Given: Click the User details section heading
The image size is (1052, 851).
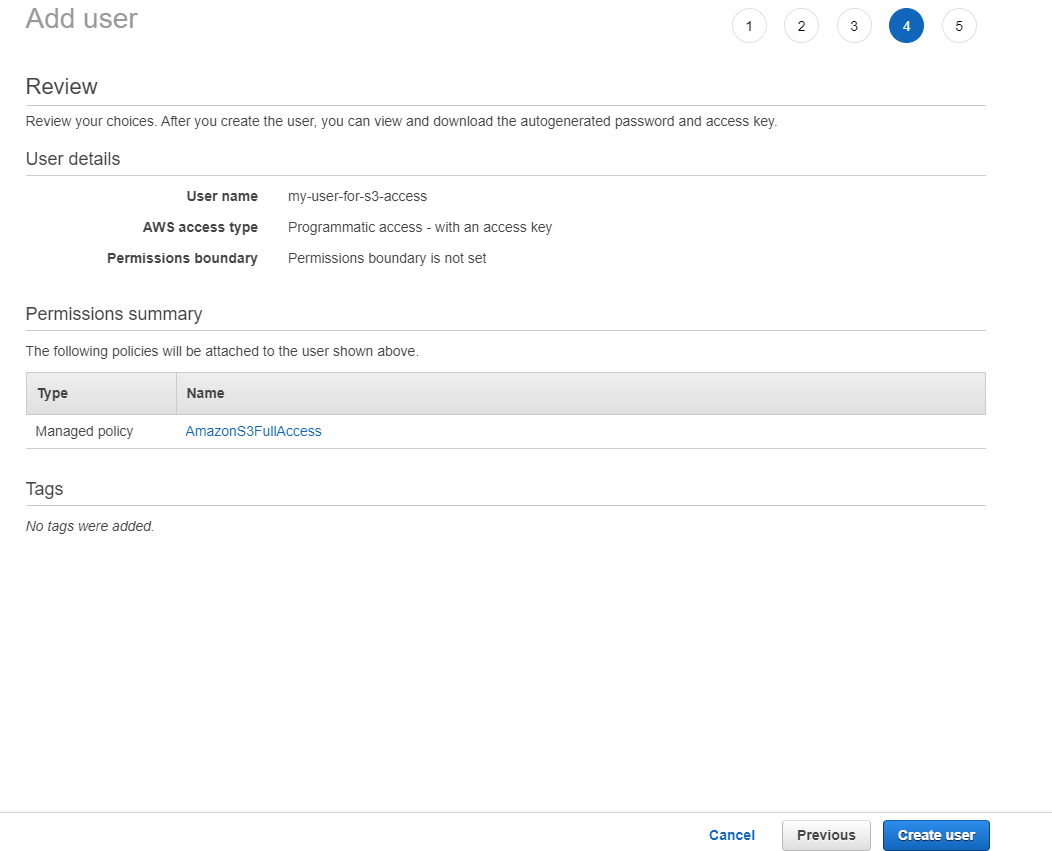Looking at the screenshot, I should click(72, 159).
